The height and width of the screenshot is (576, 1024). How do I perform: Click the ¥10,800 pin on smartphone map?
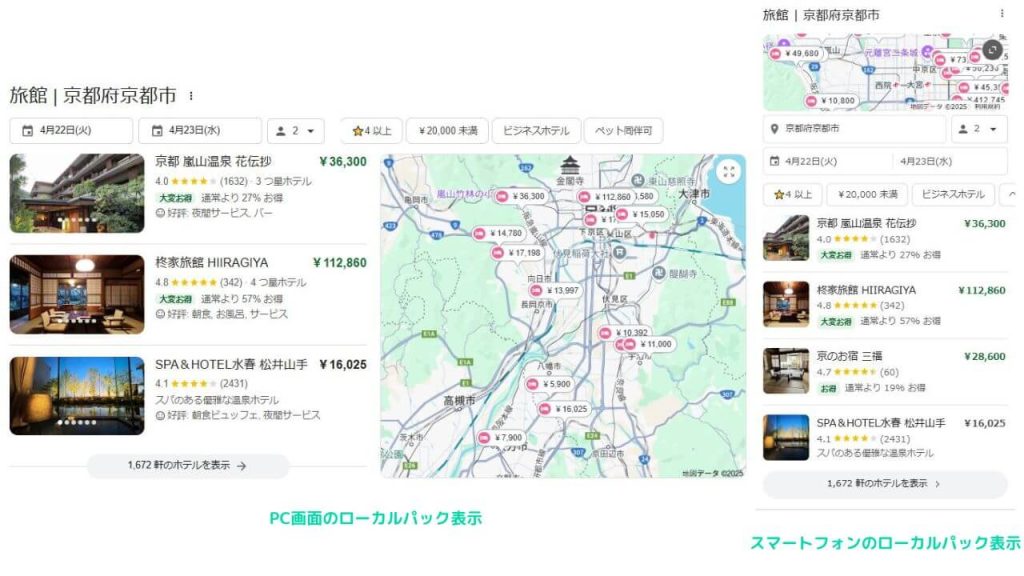(831, 101)
